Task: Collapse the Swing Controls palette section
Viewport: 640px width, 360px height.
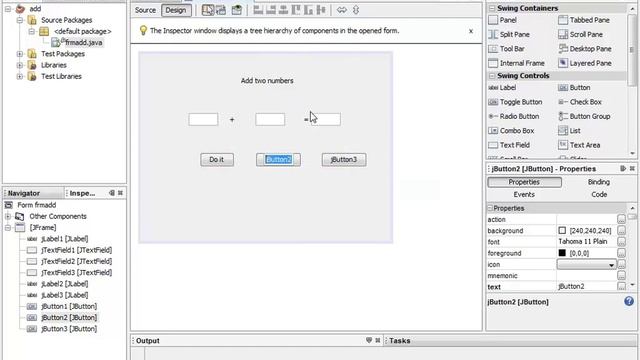Action: click(492, 76)
